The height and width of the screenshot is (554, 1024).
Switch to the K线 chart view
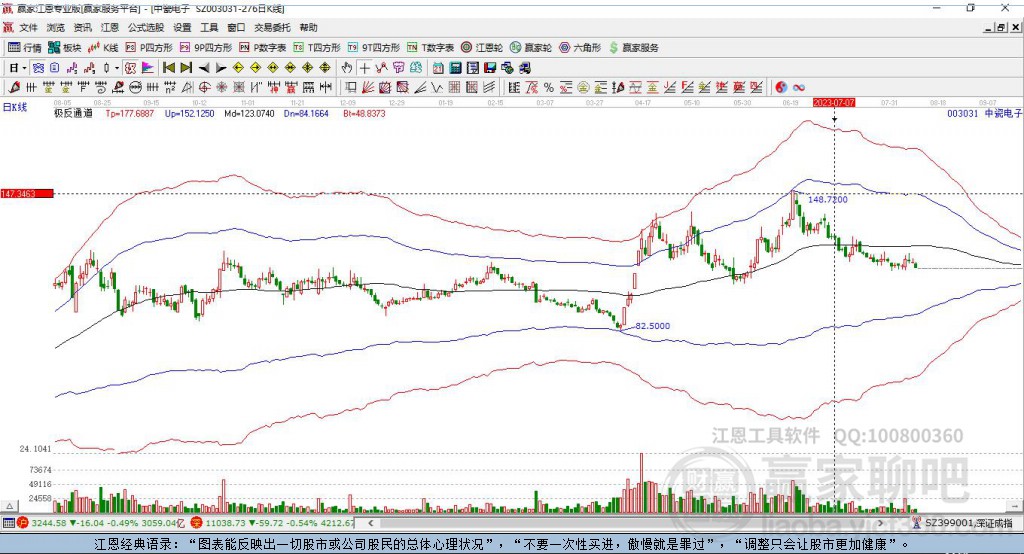(103, 48)
